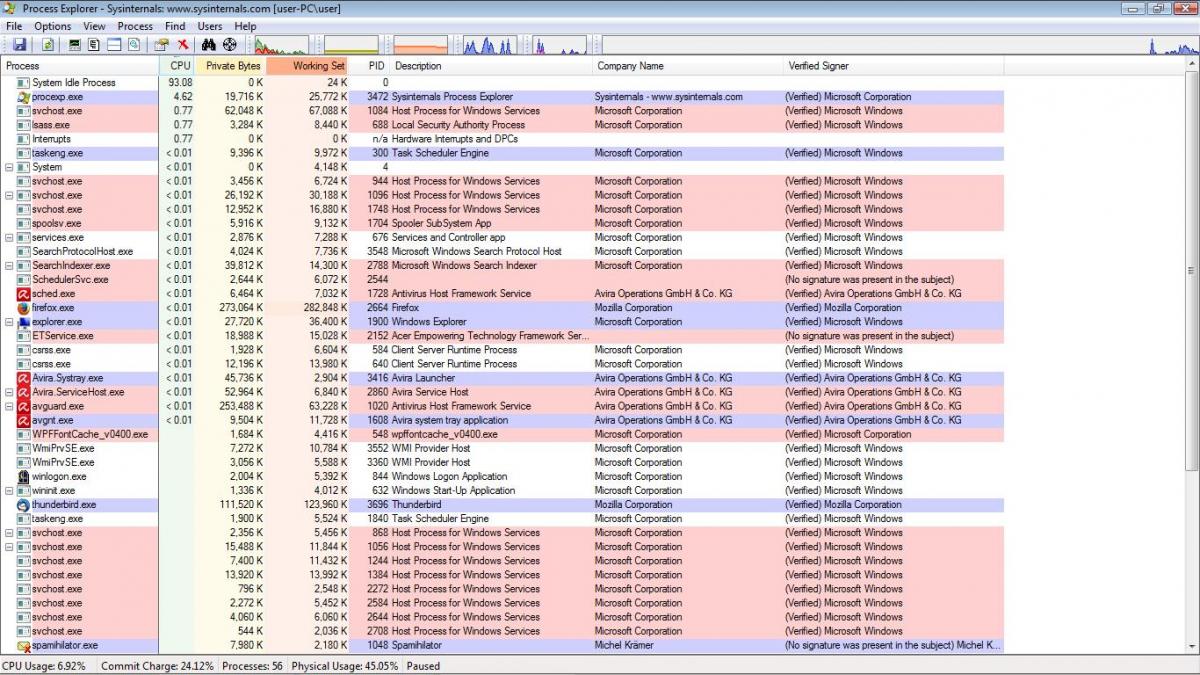Open the File menu

14,26
